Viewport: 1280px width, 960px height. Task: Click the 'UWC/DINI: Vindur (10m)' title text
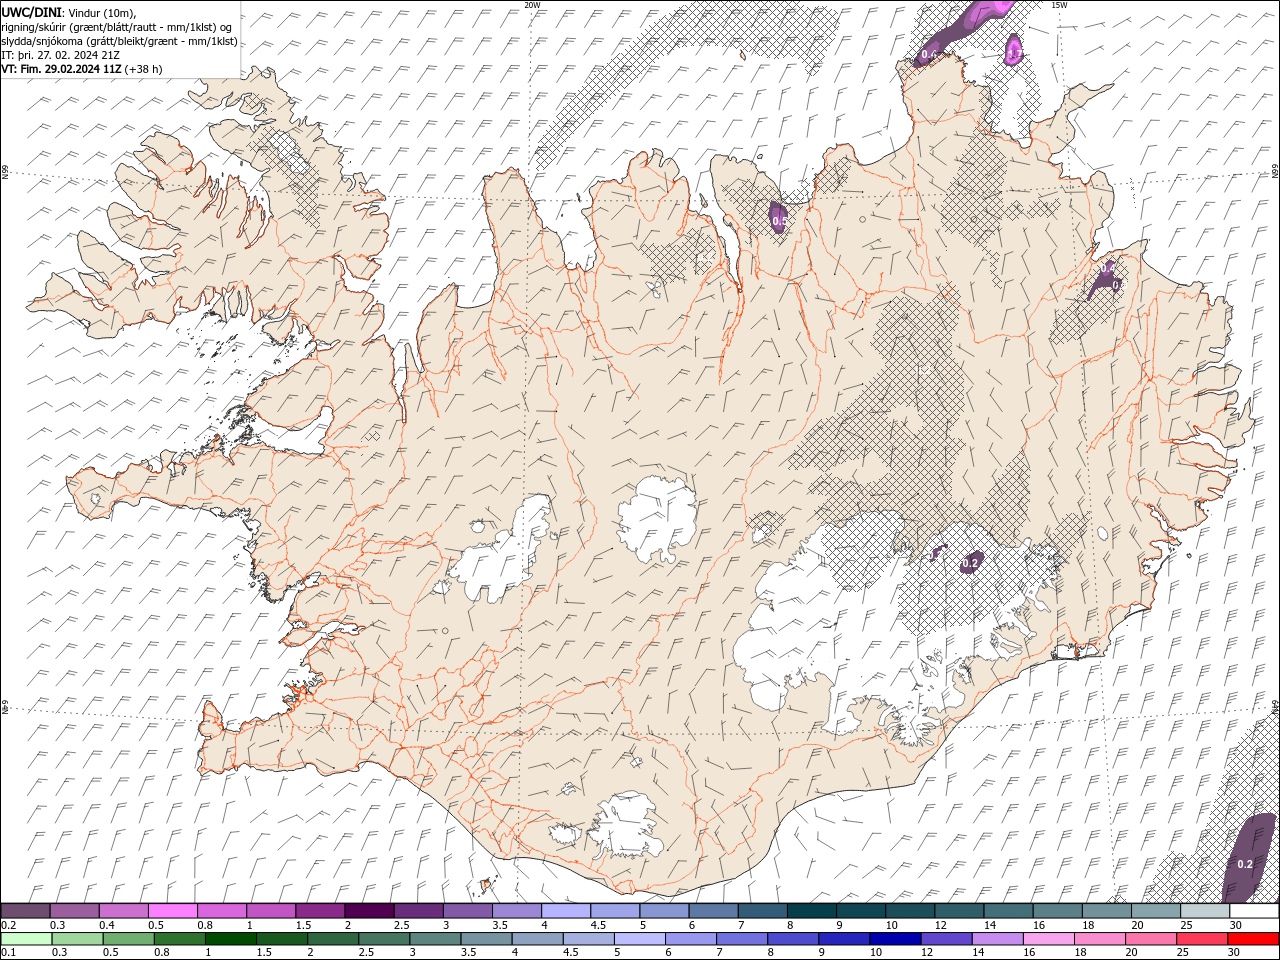69,12
